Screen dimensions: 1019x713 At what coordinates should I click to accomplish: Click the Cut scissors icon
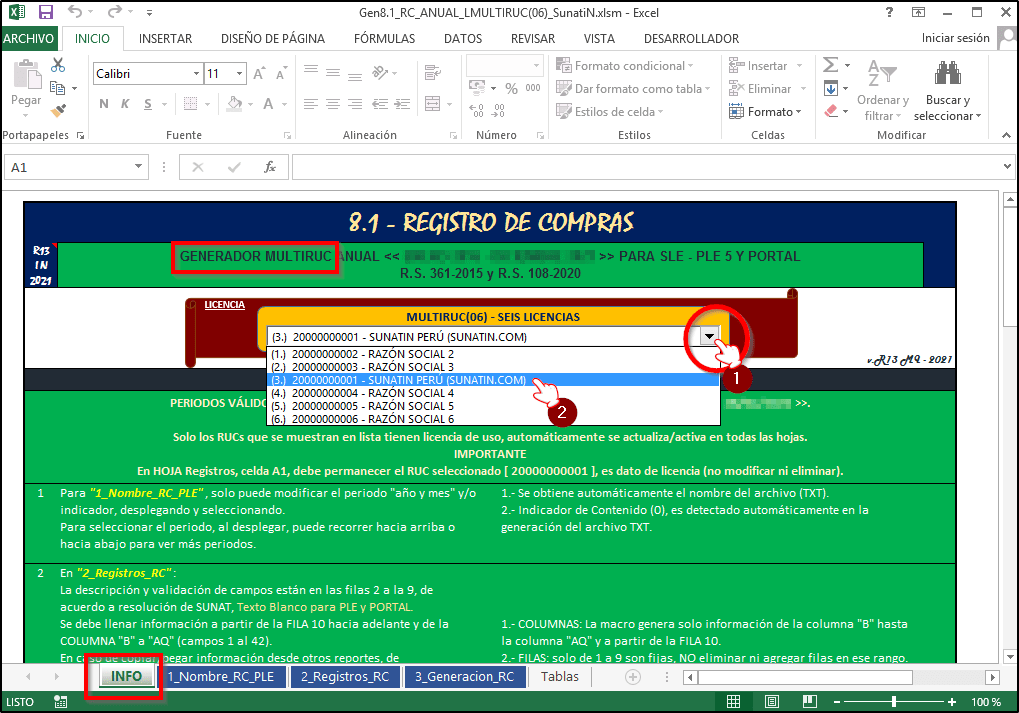[58, 66]
